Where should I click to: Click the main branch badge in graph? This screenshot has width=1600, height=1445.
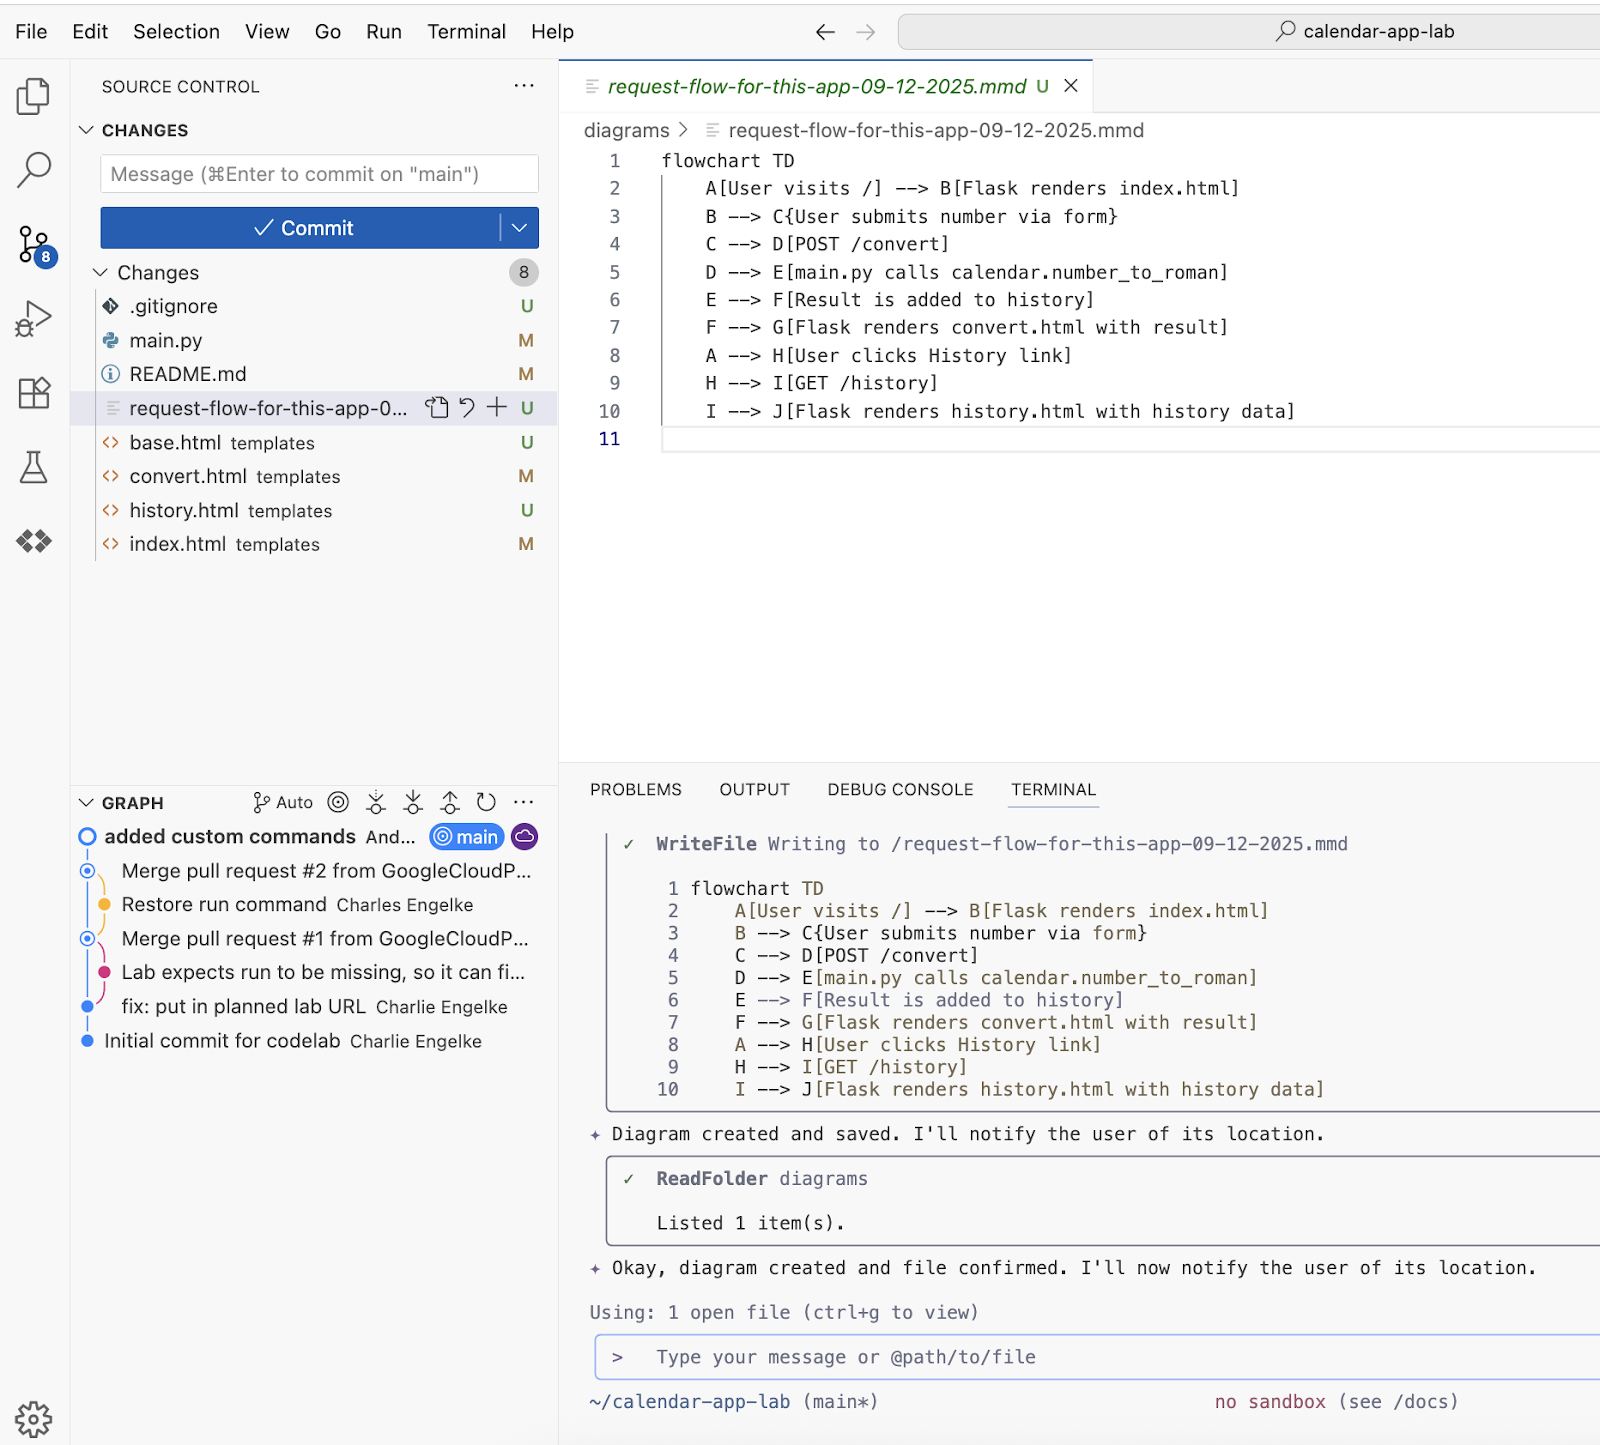466,837
